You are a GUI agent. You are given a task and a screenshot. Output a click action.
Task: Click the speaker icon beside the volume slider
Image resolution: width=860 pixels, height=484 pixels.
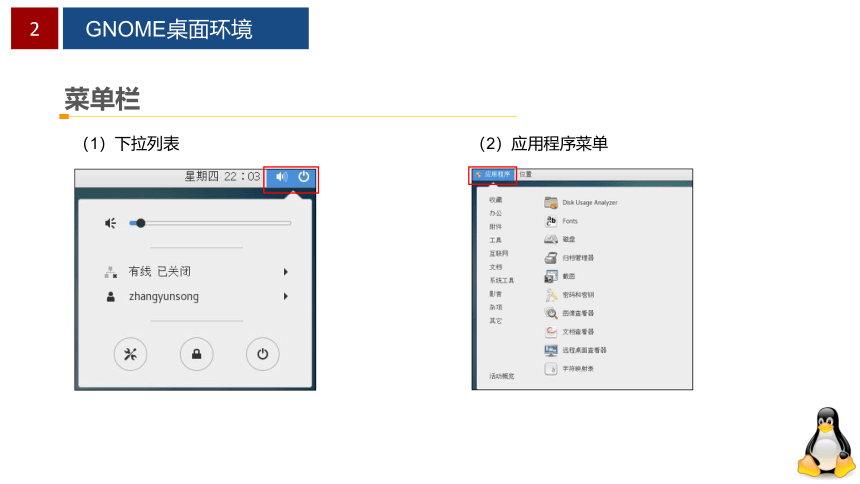click(x=110, y=223)
